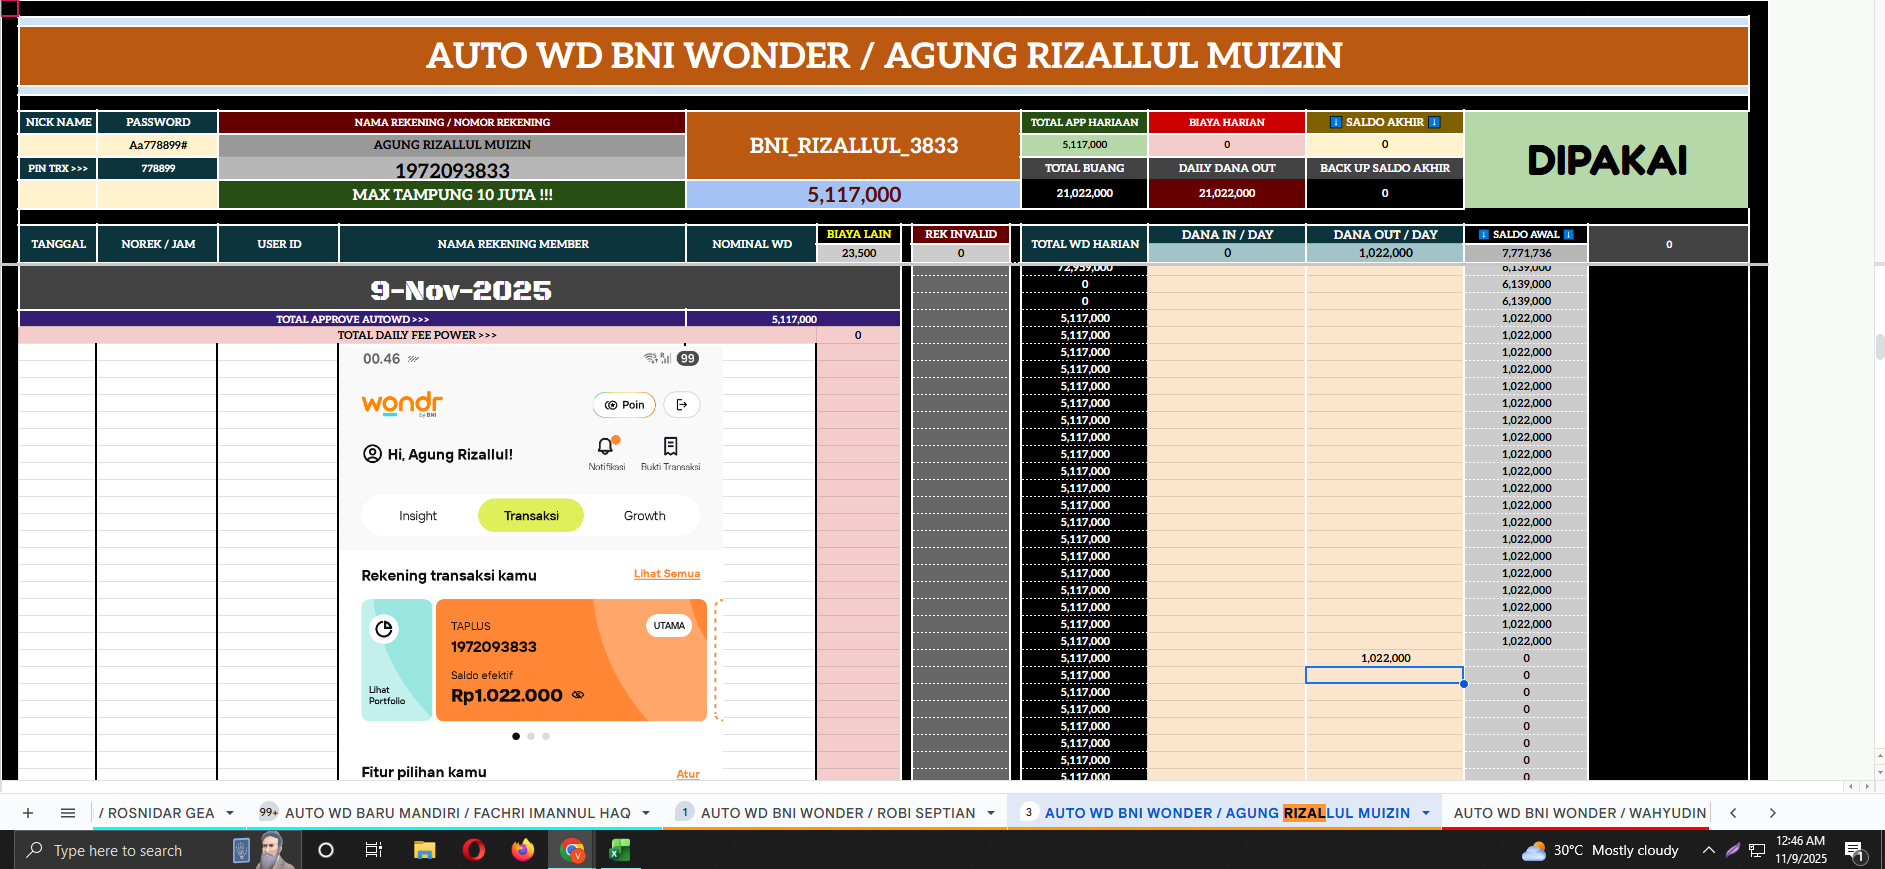The image size is (1885, 869).
Task: Select the Growth tab in wondr
Action: point(645,516)
